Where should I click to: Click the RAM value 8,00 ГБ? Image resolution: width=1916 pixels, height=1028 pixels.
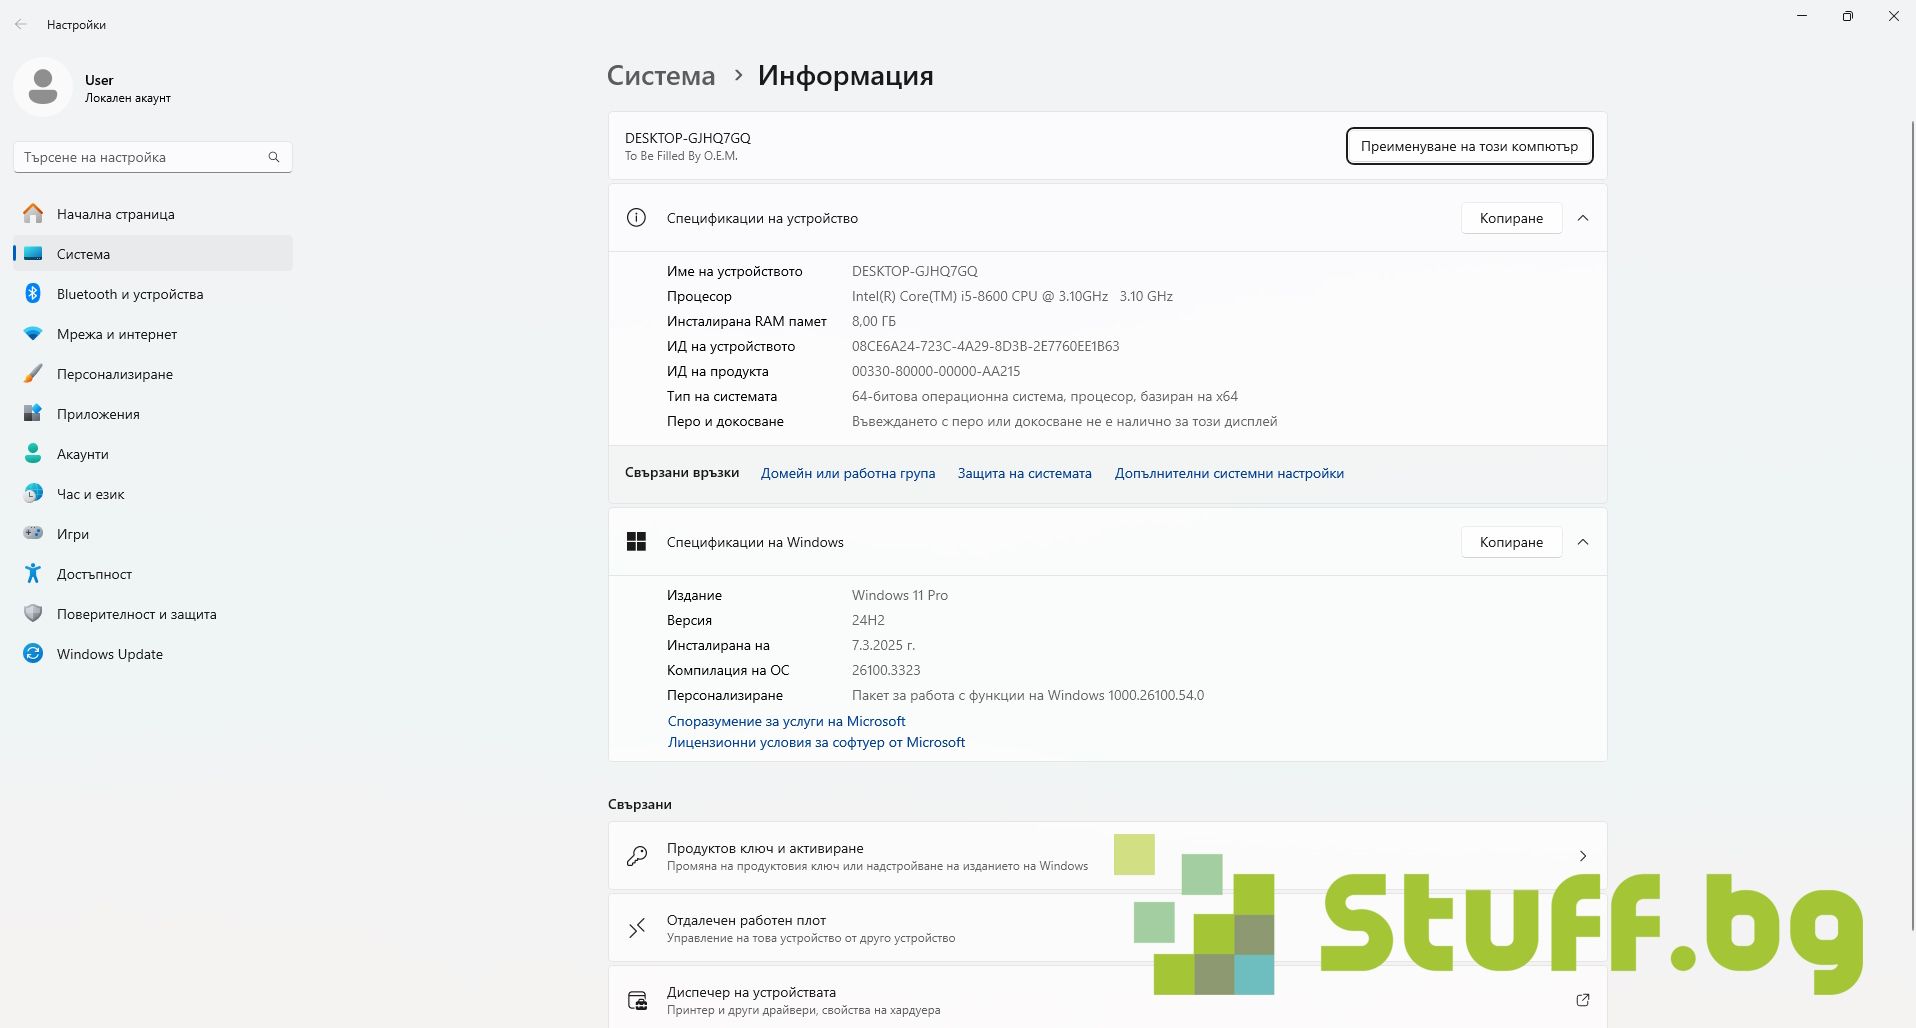(874, 321)
